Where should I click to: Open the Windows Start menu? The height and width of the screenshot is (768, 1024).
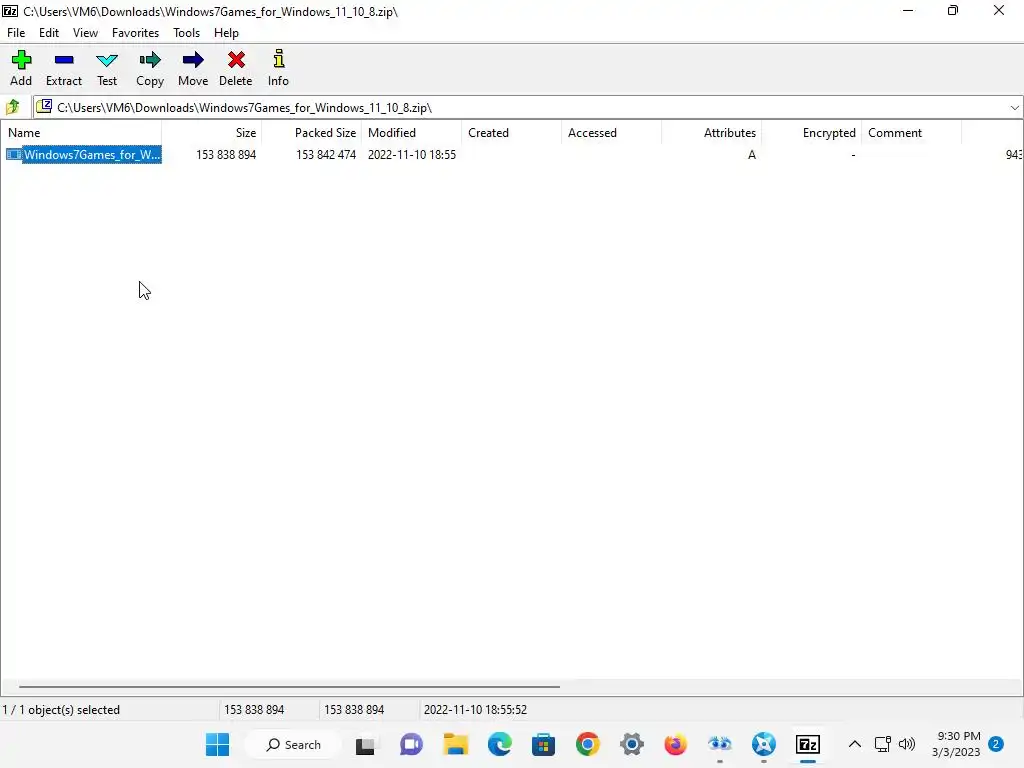point(217,744)
